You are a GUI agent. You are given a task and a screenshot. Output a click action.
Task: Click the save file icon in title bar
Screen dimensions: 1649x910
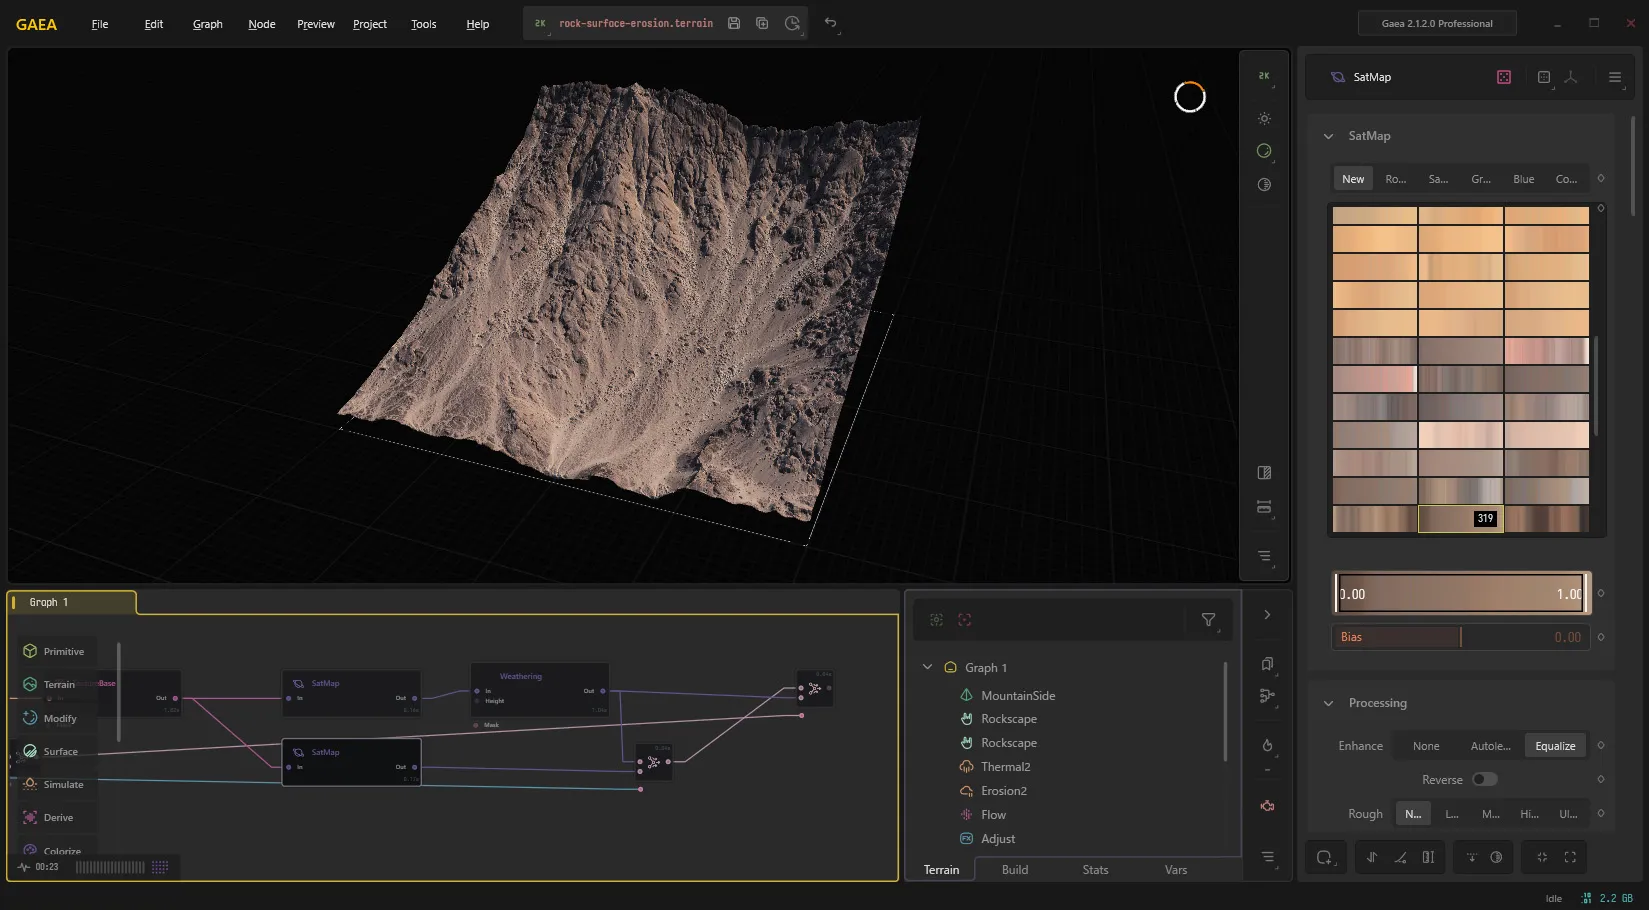tap(734, 23)
